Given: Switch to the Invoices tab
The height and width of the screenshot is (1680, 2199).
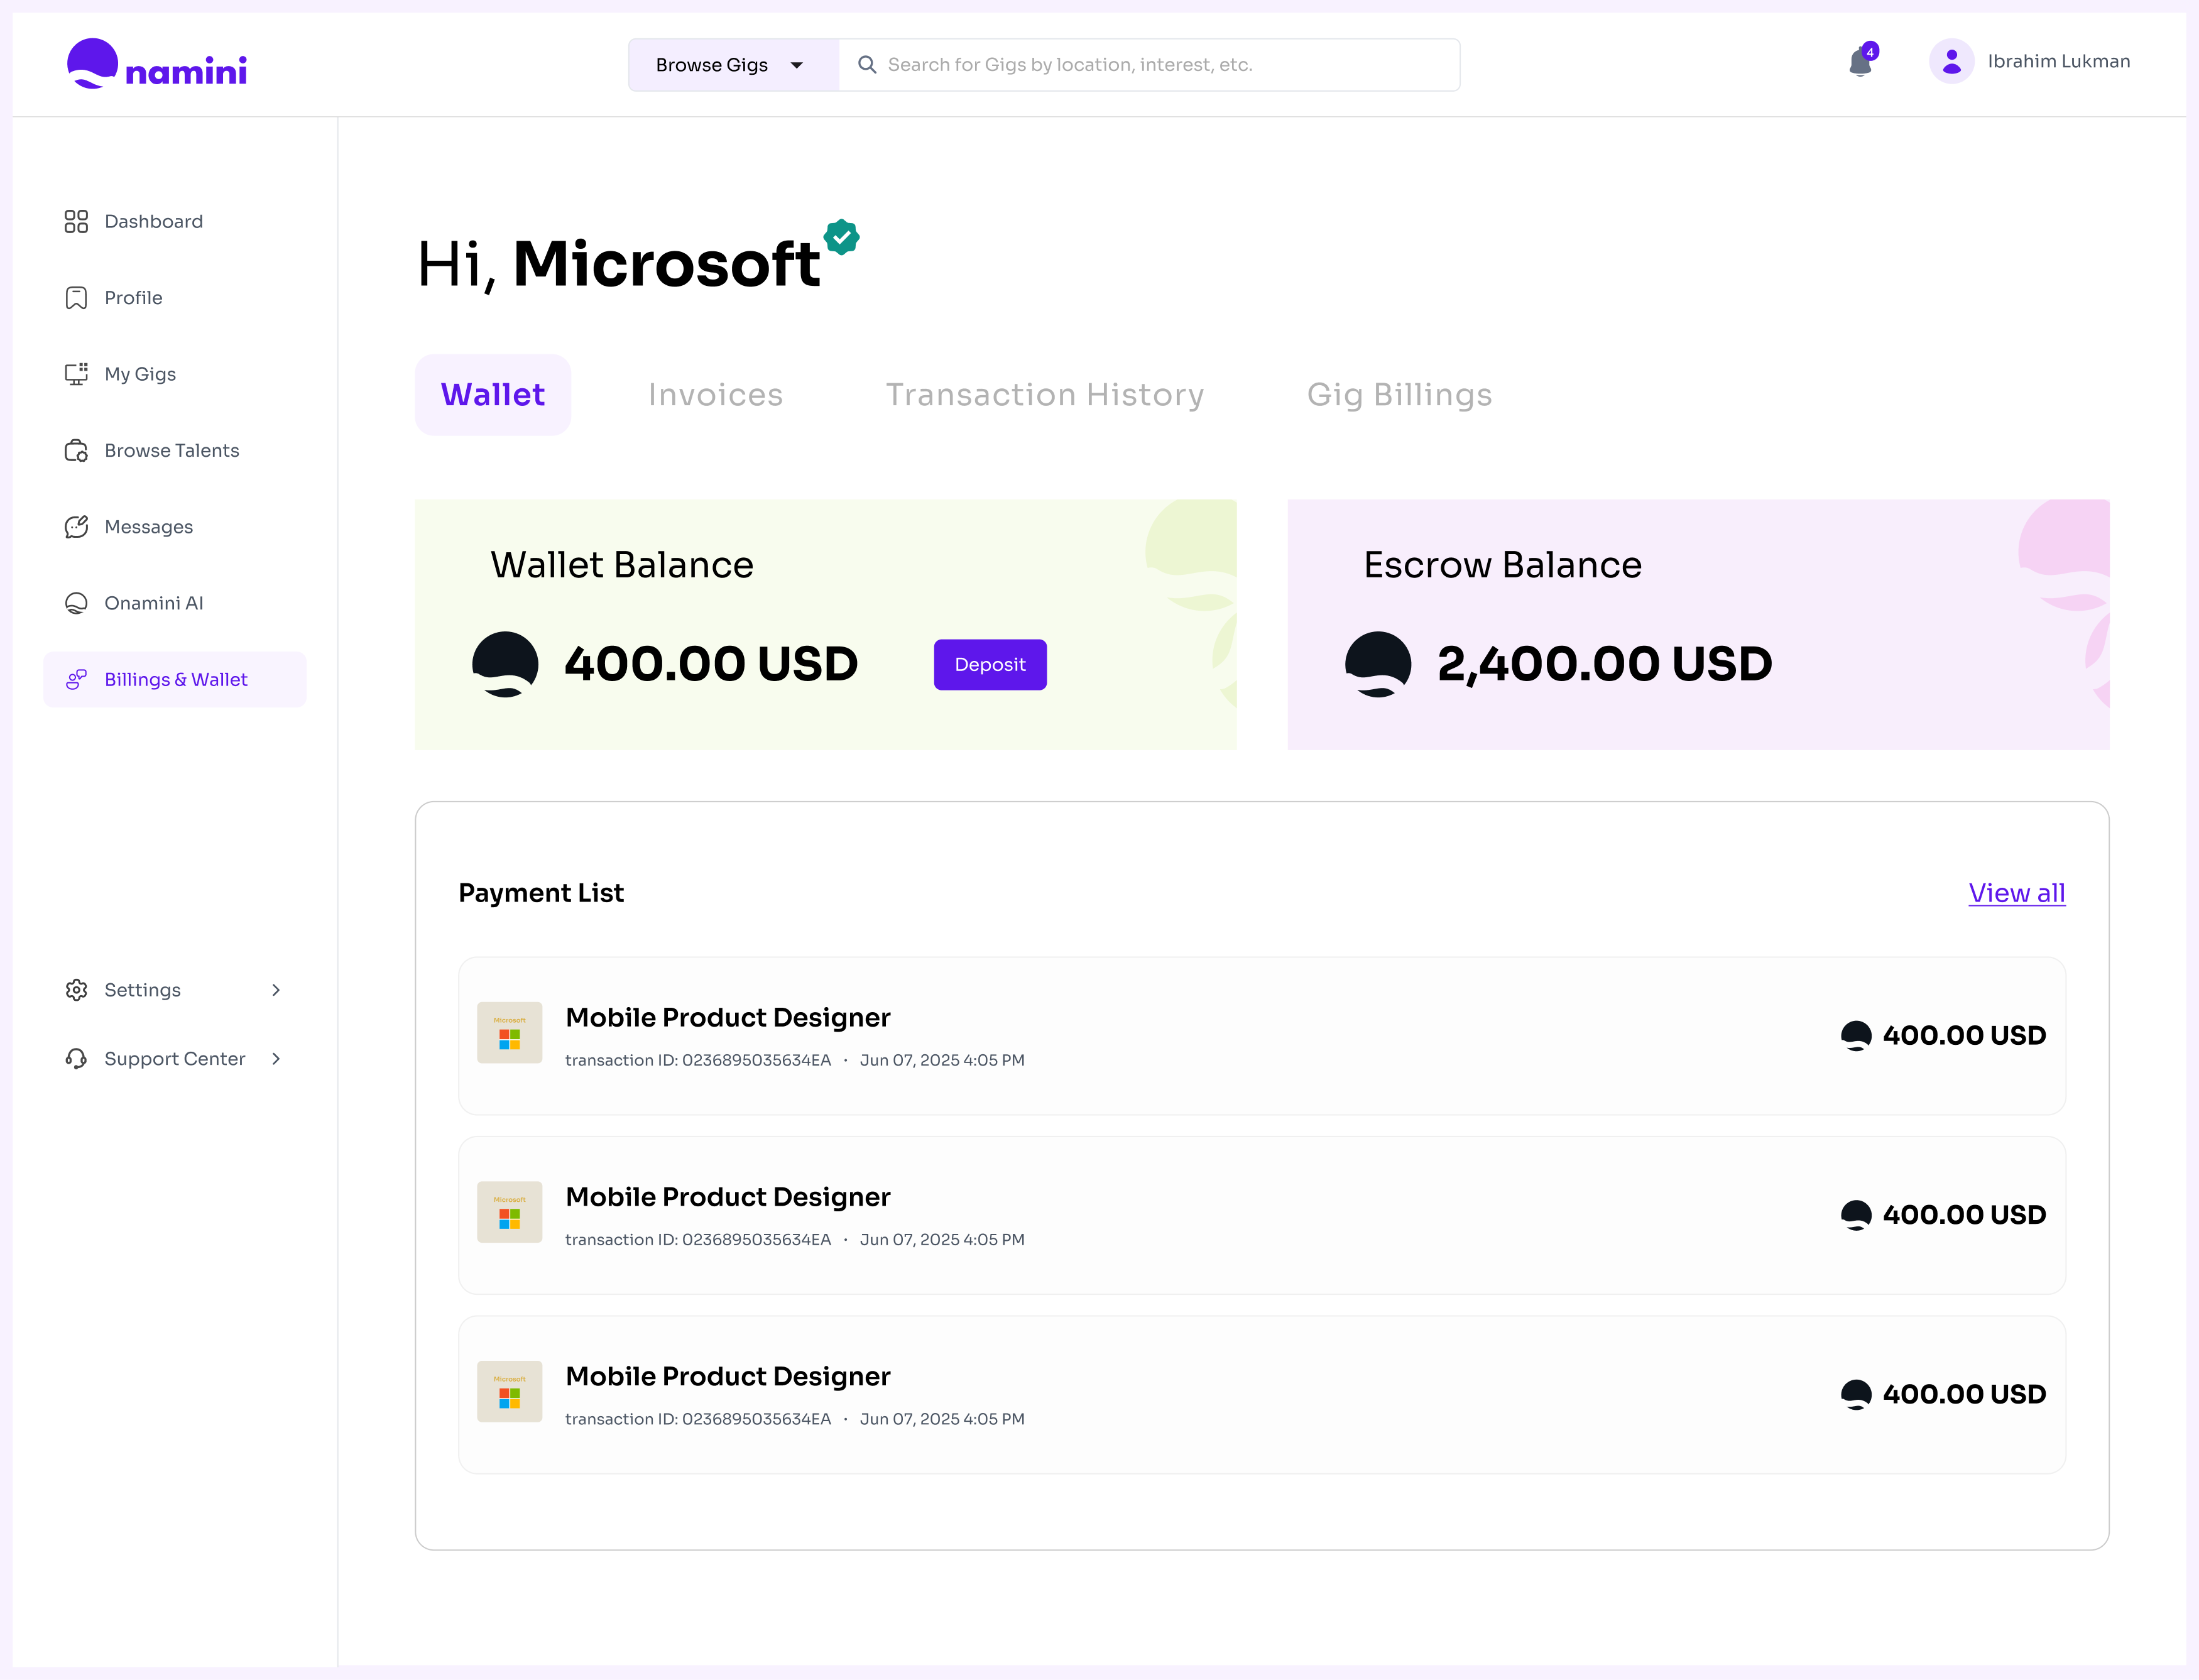Looking at the screenshot, I should coord(715,395).
